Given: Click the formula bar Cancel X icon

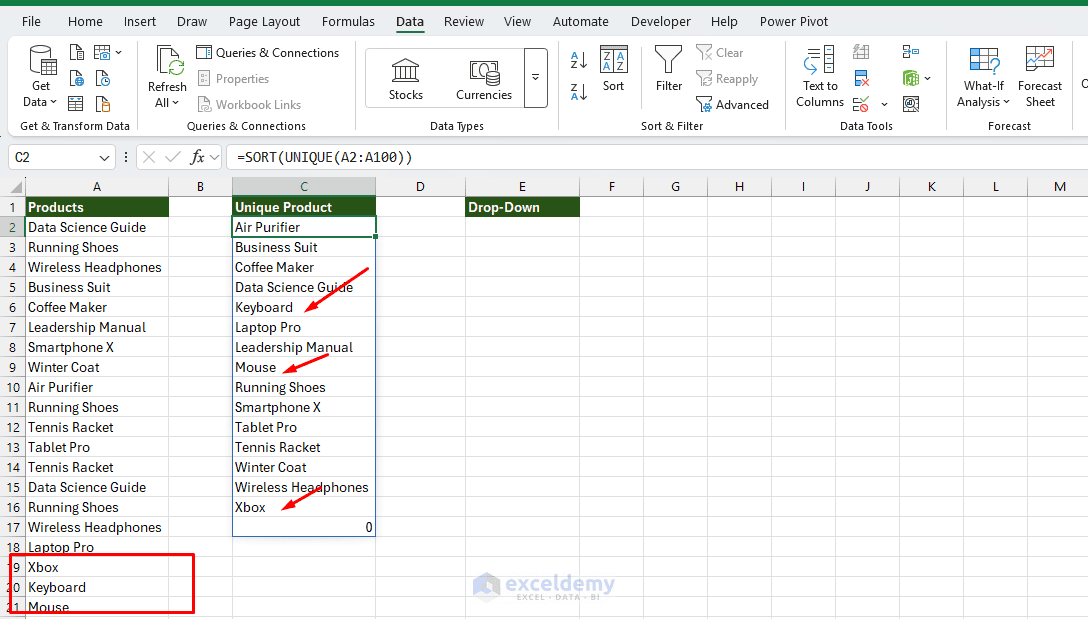Looking at the screenshot, I should click(148, 158).
